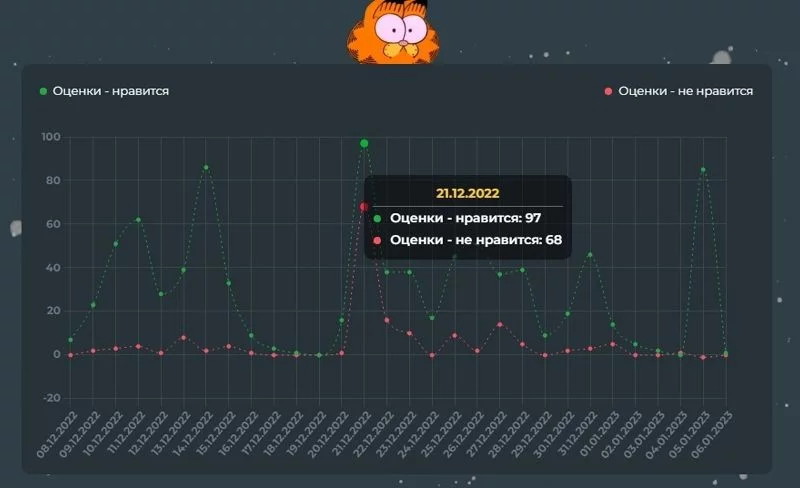
Task: Click the red legend dot for dislikes
Action: coord(608,91)
